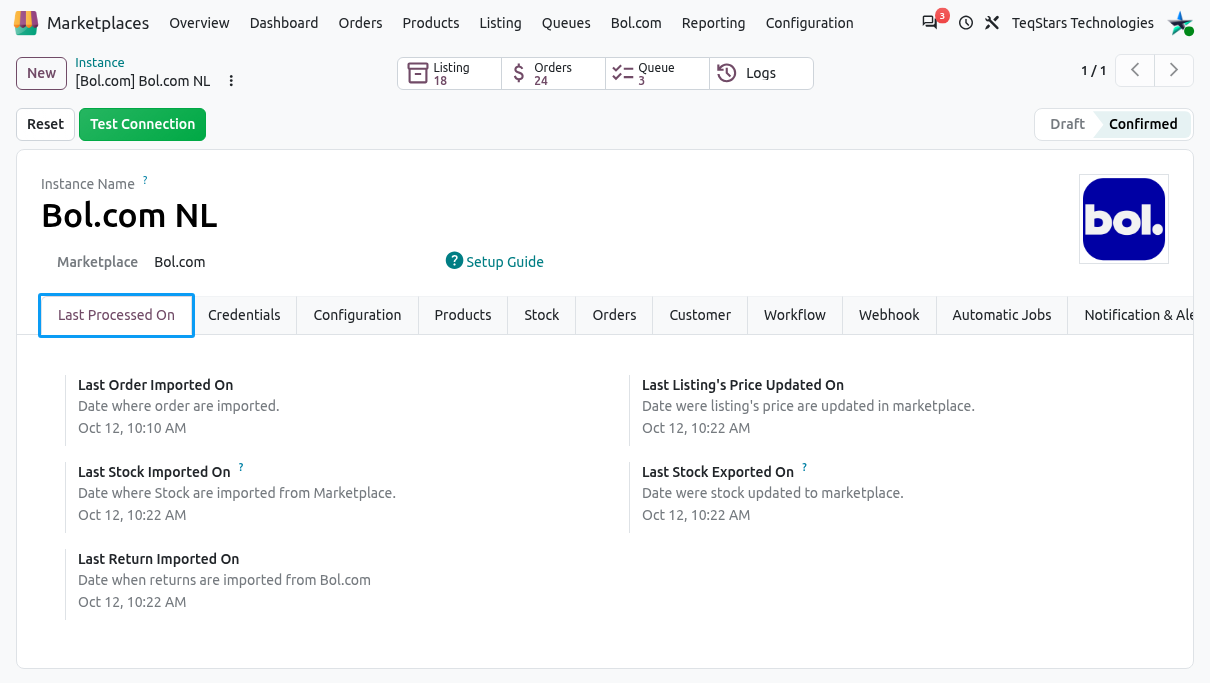The height and width of the screenshot is (683, 1210).
Task: Open the debug tools wrench icon
Action: tap(992, 23)
